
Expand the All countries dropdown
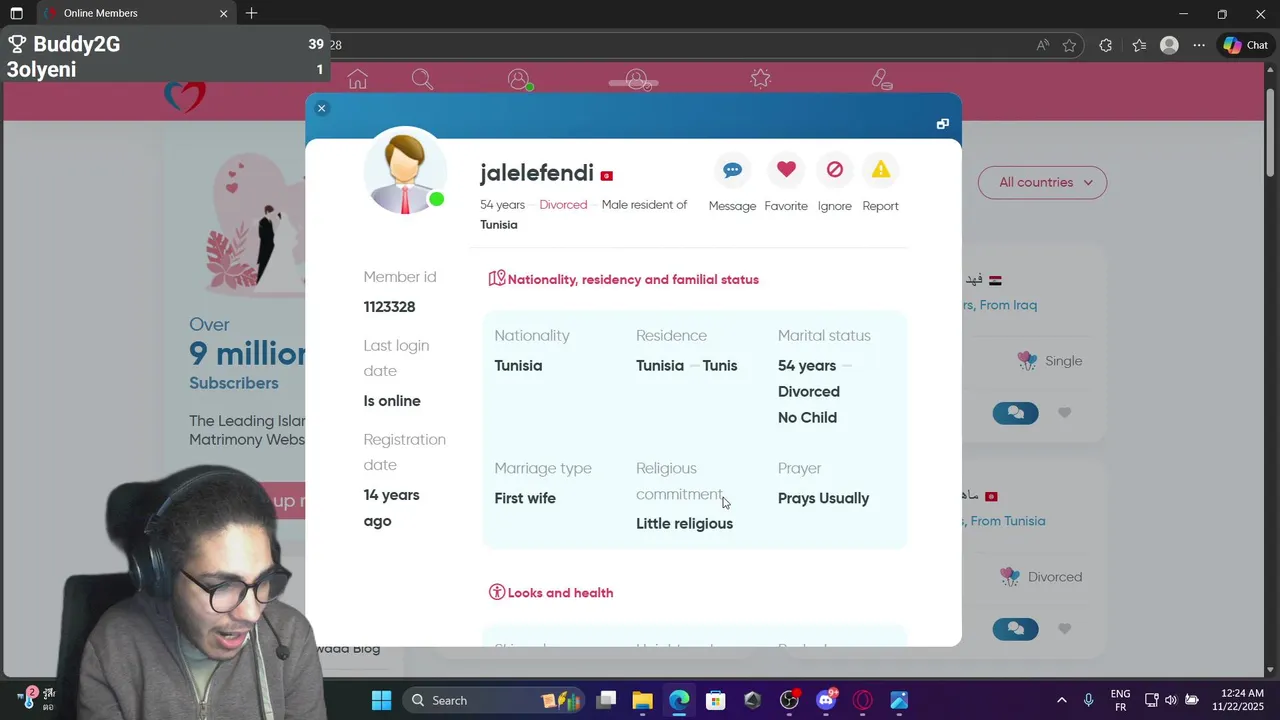point(1042,182)
